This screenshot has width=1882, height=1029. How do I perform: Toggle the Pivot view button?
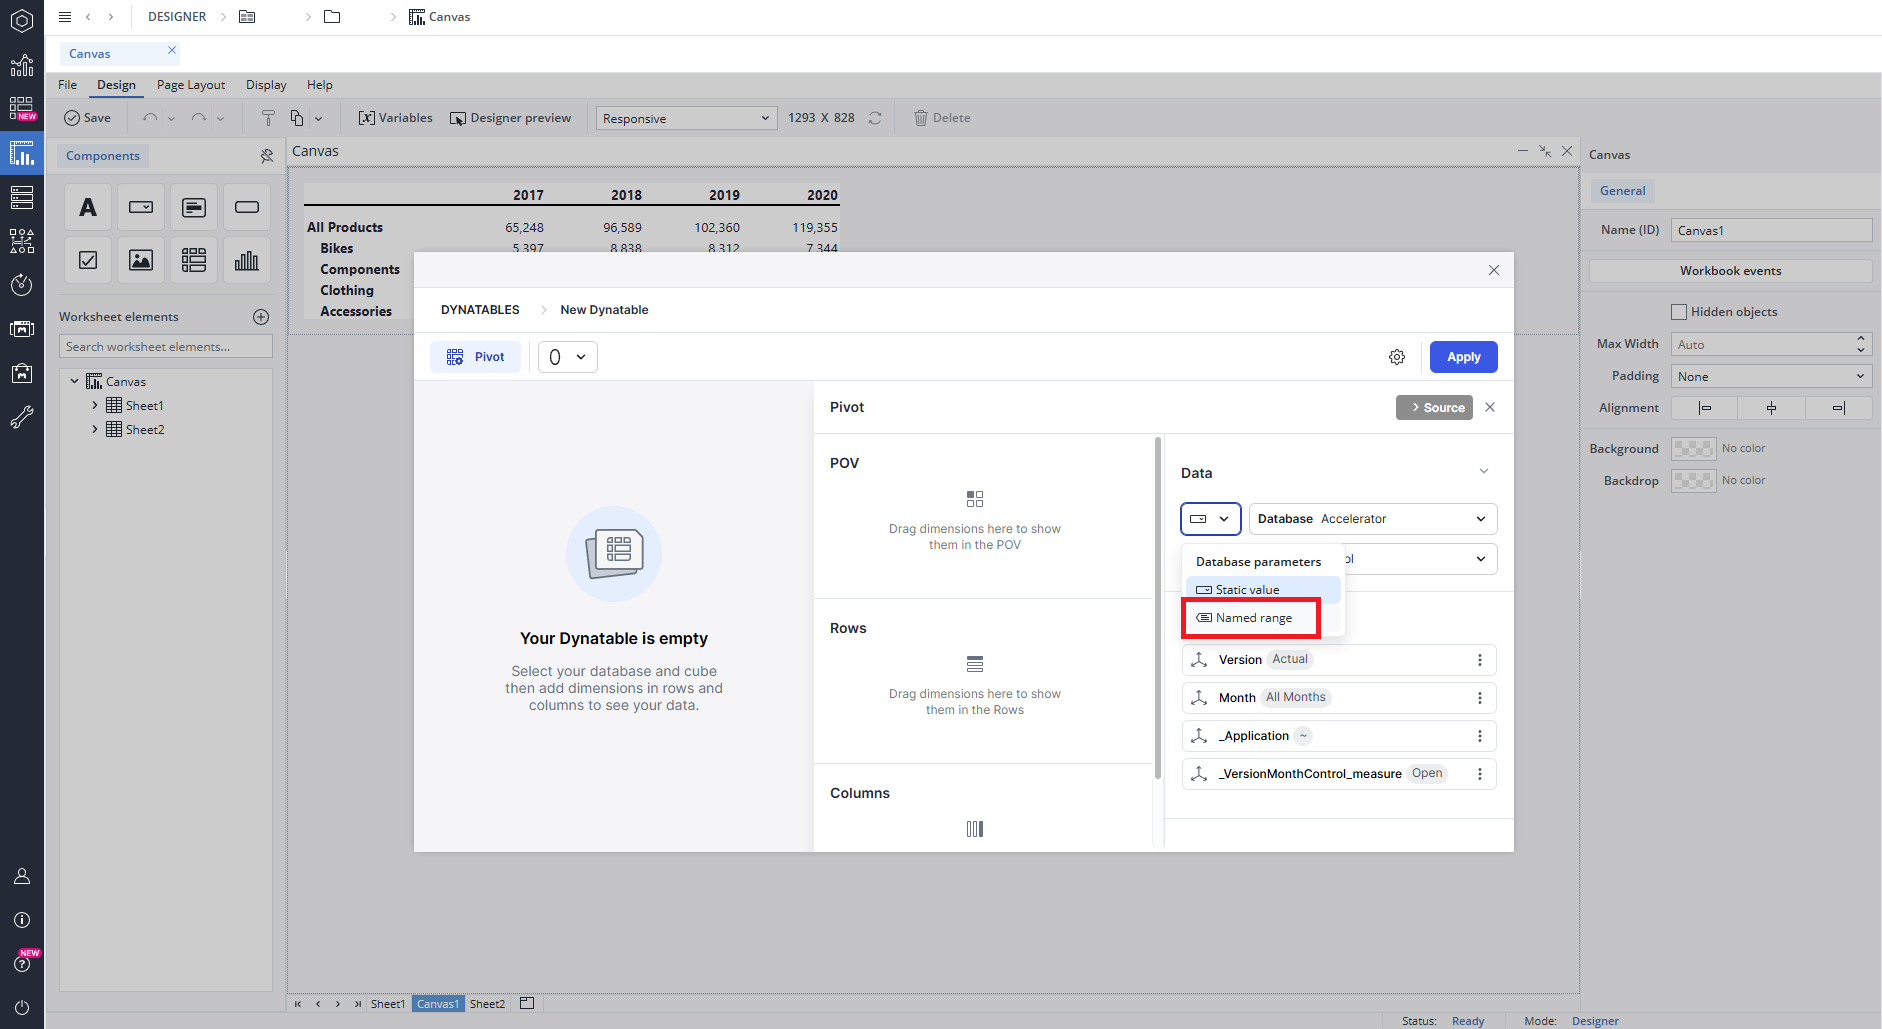[x=476, y=357]
